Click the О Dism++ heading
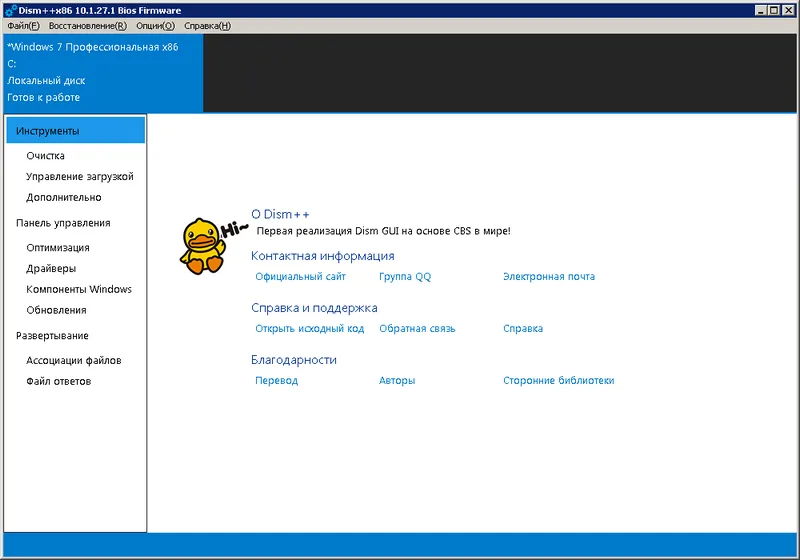Screen dimensions: 800x560 click(280, 214)
